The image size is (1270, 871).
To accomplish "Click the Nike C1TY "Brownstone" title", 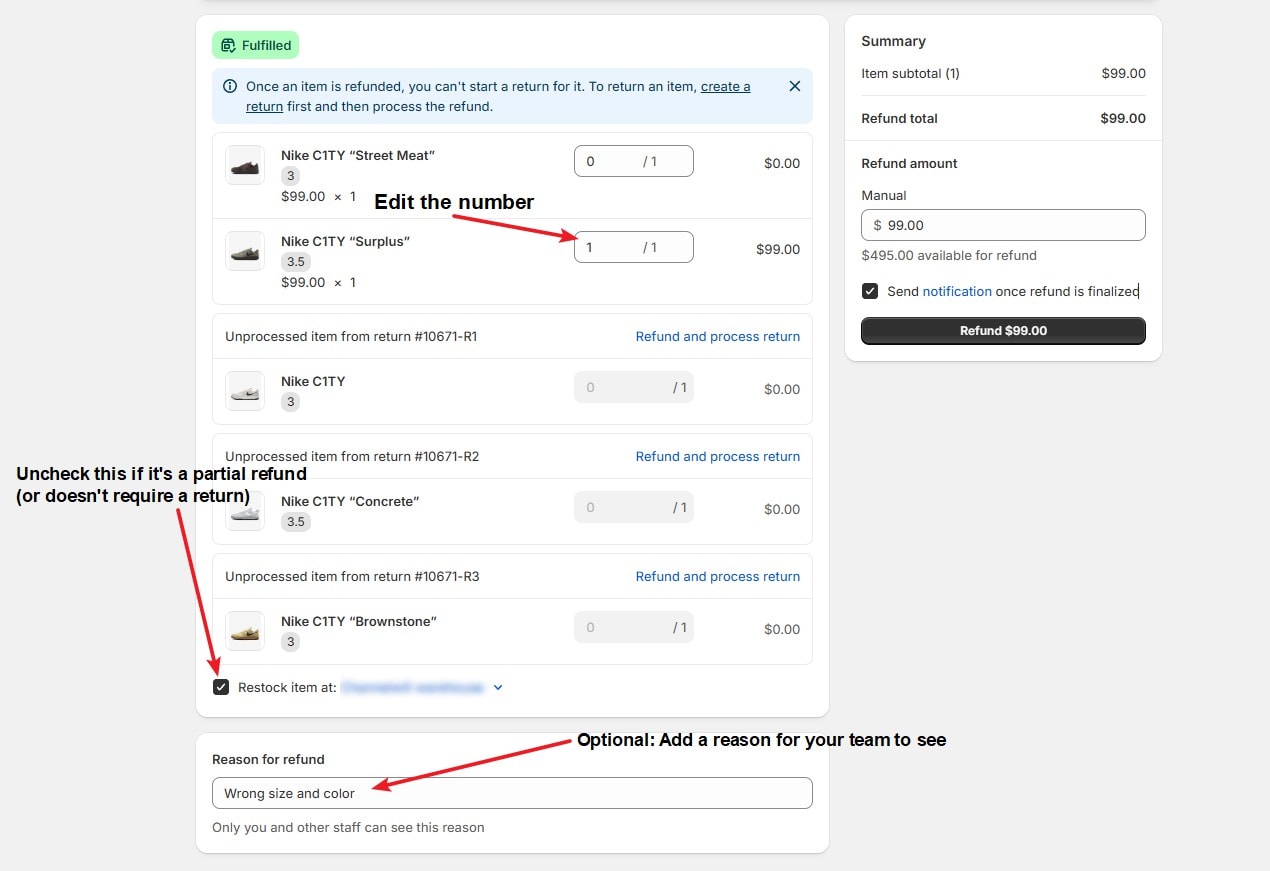I will [x=359, y=621].
